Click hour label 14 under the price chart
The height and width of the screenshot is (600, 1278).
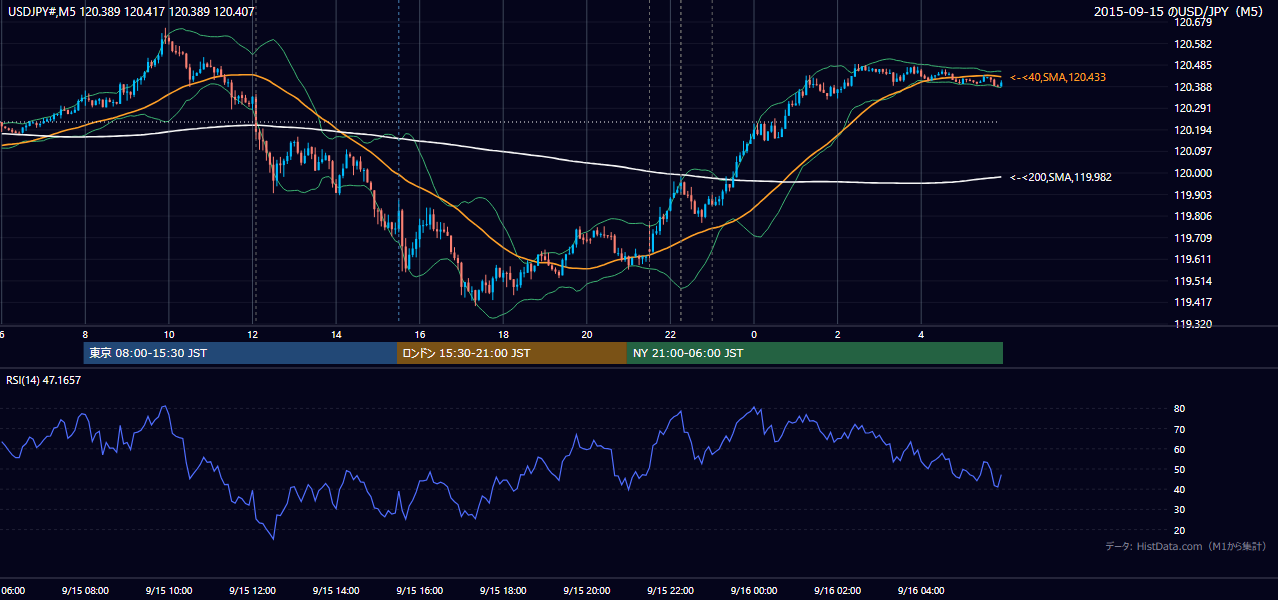pos(336,334)
